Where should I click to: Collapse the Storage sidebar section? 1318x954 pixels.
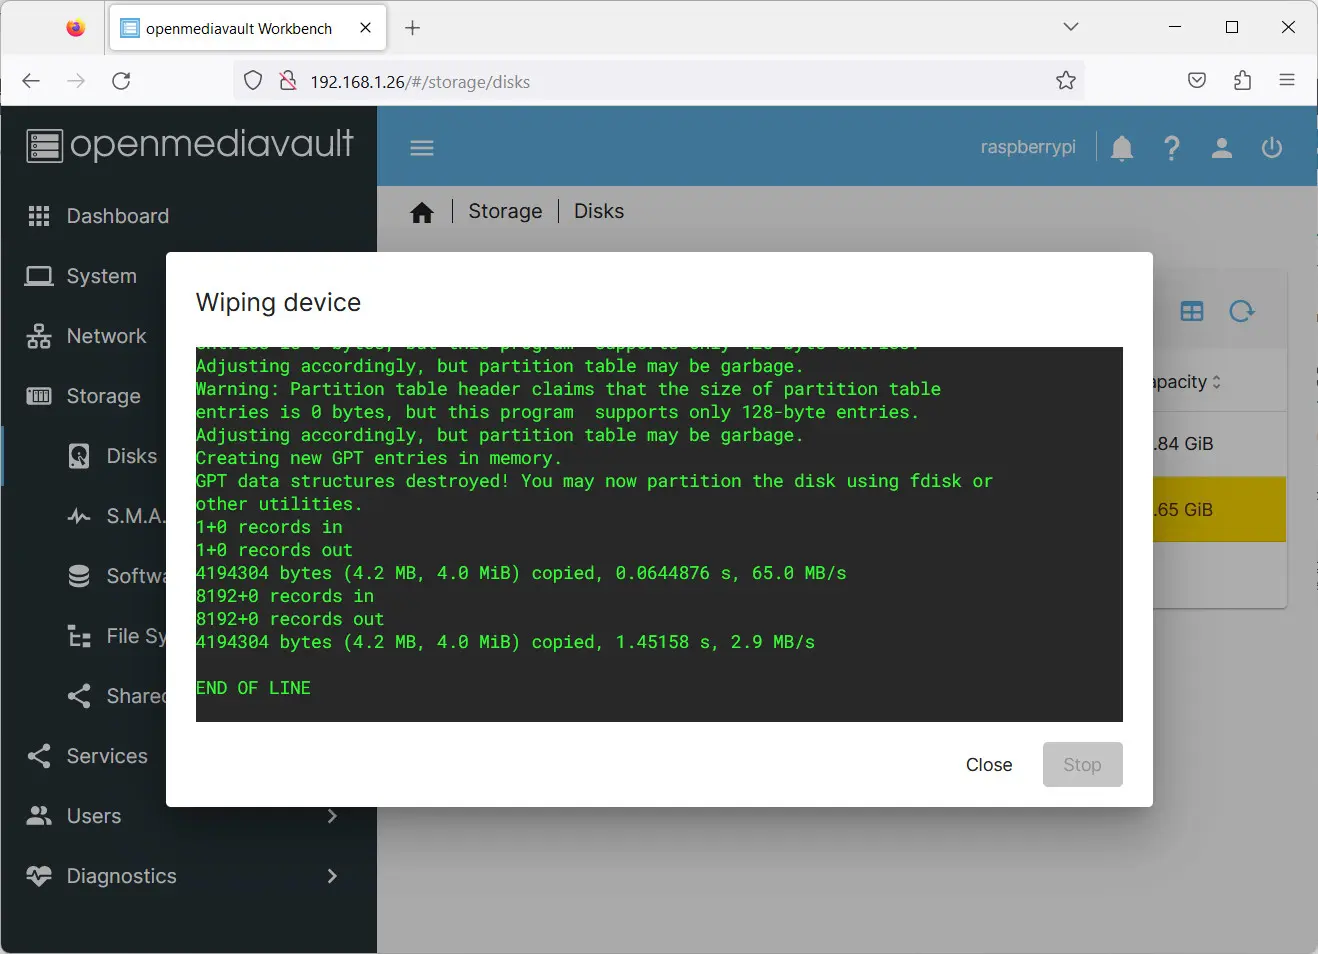pos(103,396)
